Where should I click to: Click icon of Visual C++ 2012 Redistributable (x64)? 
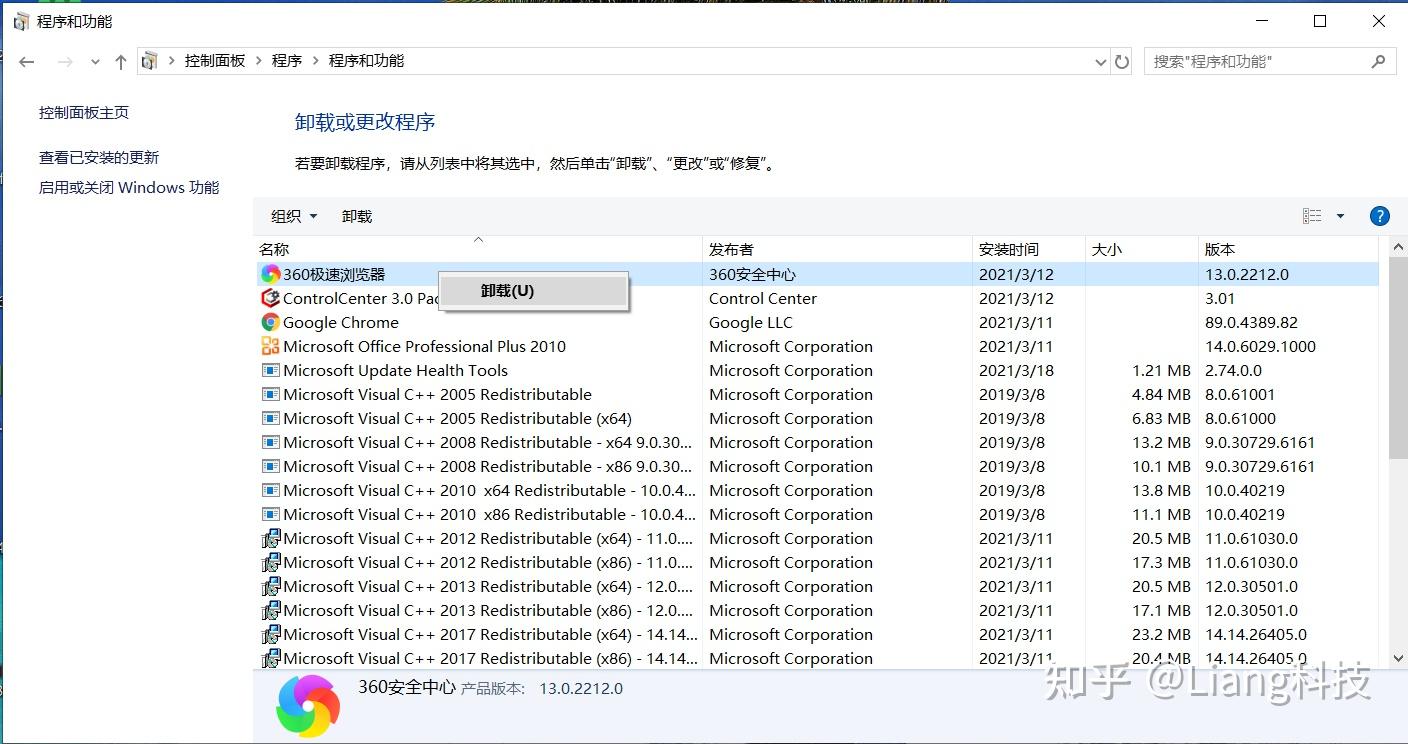tap(270, 538)
